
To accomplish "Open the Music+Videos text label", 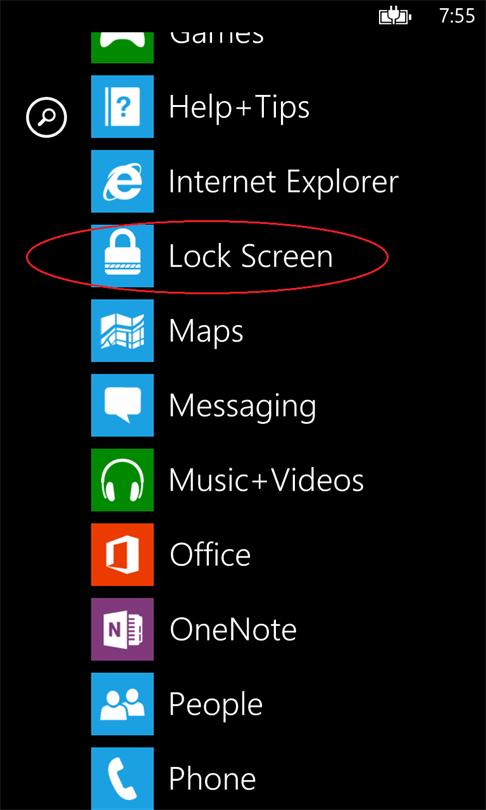I will [266, 480].
